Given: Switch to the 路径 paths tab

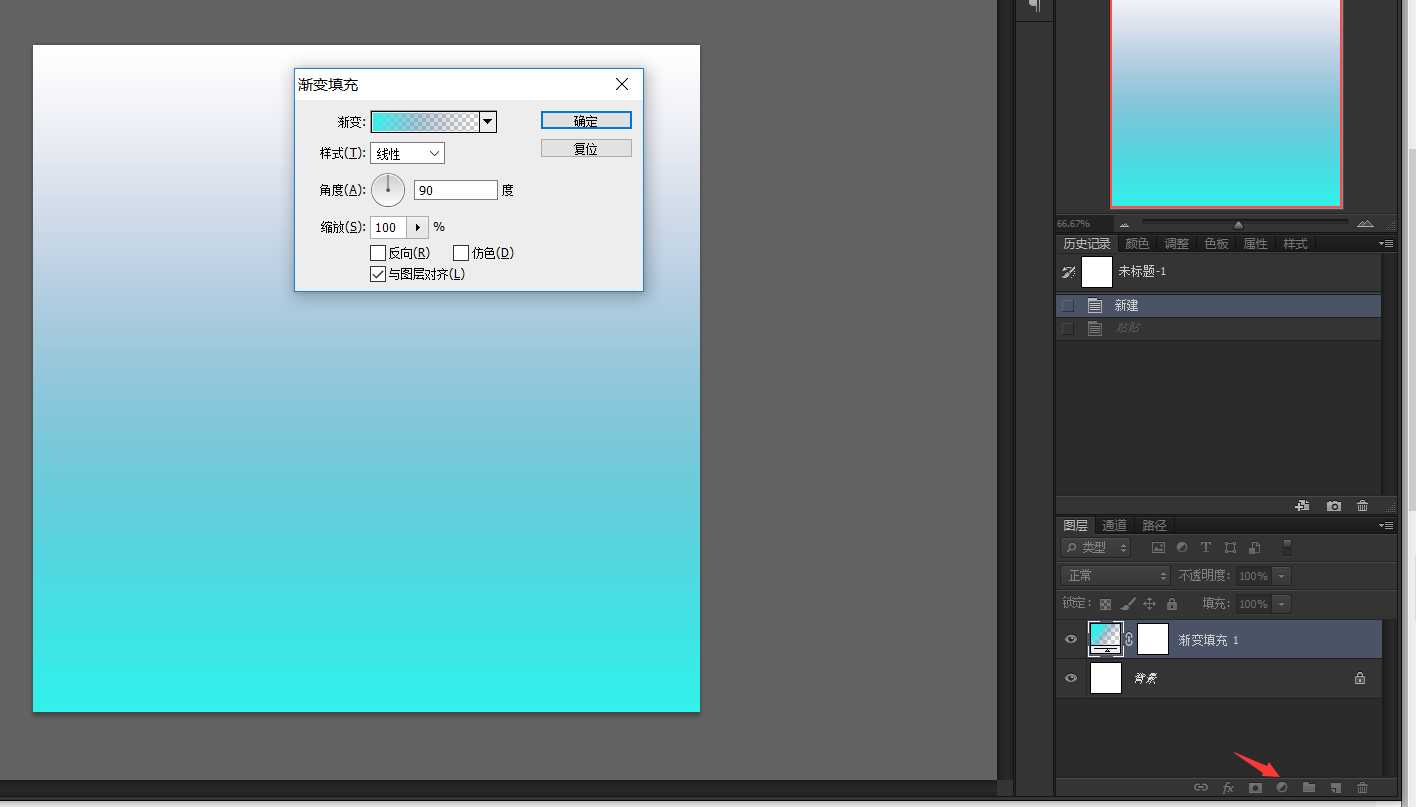Looking at the screenshot, I should coord(1154,525).
